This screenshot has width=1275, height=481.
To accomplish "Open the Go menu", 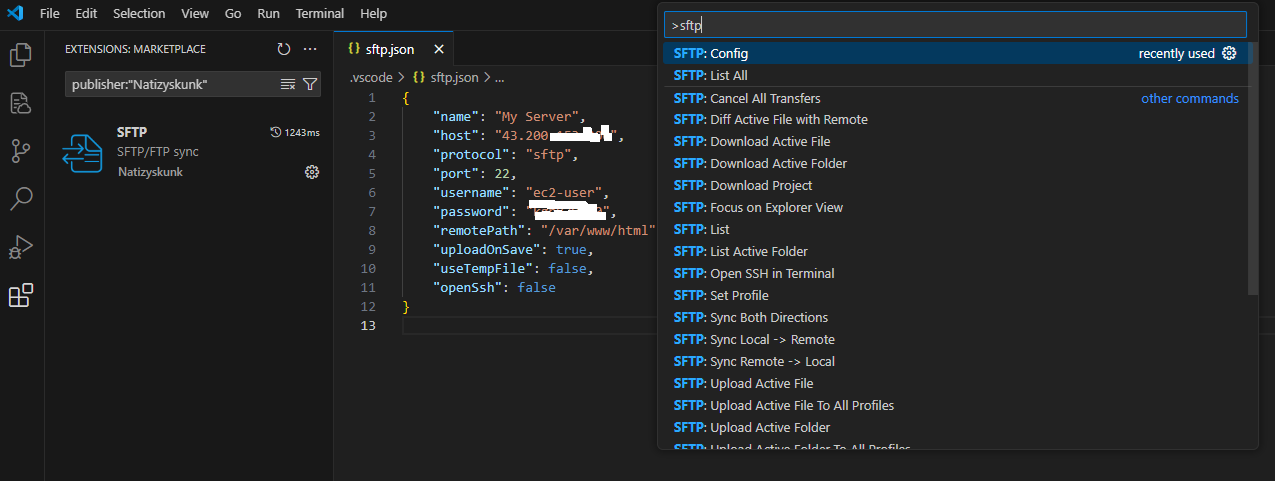I will coord(233,14).
